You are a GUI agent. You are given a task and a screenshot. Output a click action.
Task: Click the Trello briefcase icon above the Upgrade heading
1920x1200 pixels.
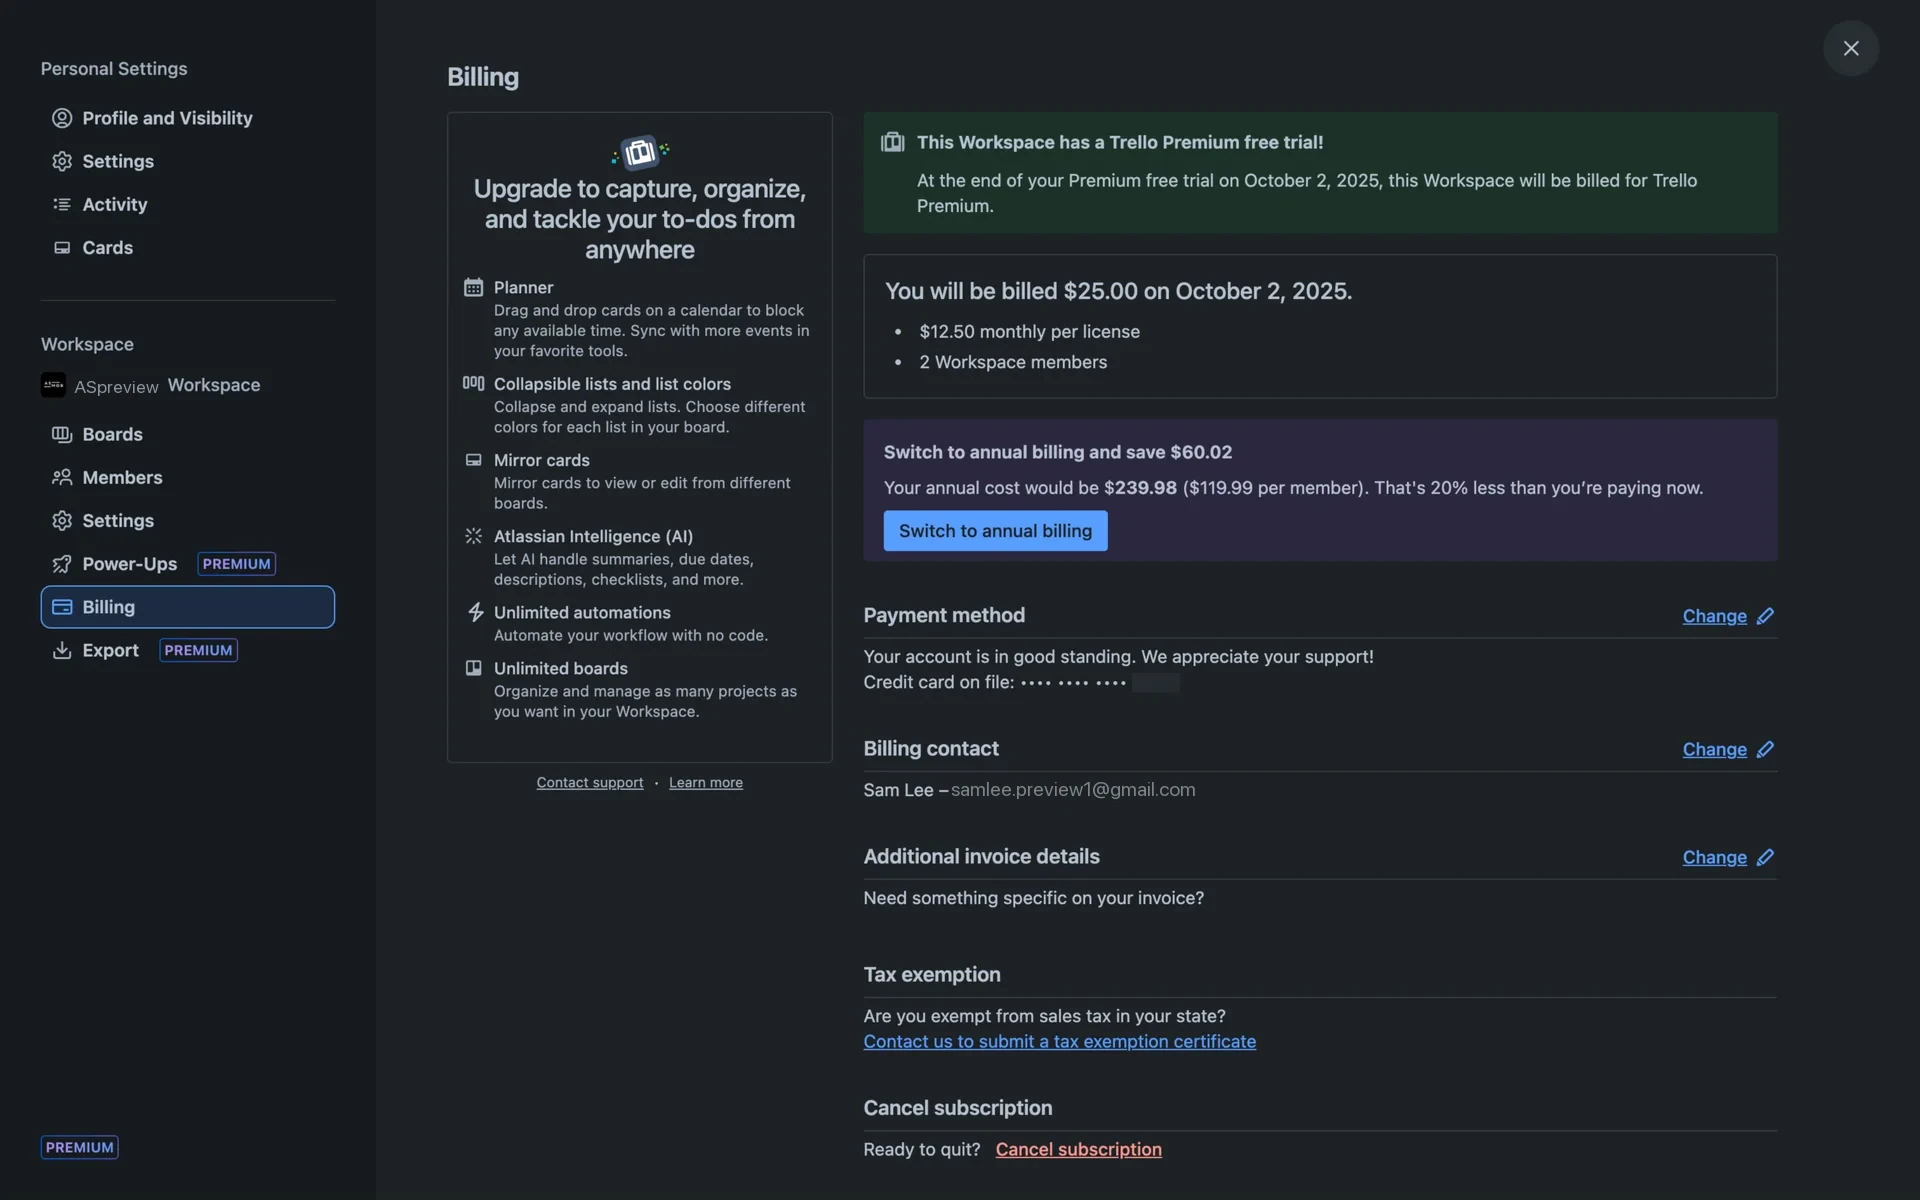pyautogui.click(x=640, y=152)
